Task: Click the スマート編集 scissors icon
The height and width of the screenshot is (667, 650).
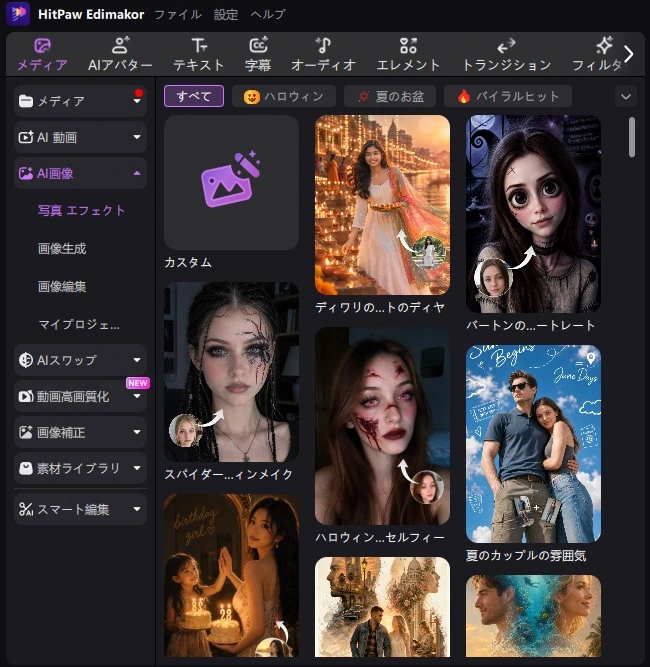Action: click(x=26, y=509)
